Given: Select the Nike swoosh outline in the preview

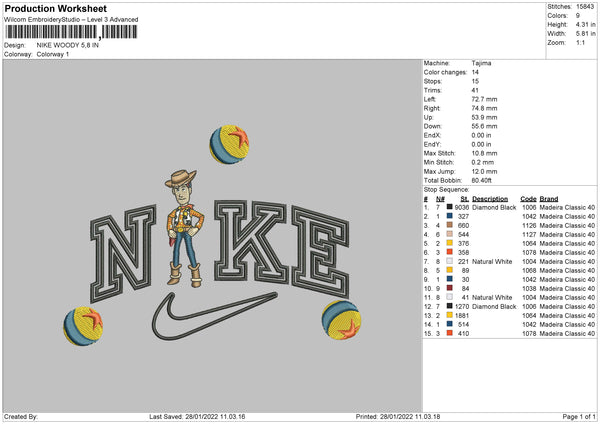Looking at the screenshot, I should (x=215, y=316).
